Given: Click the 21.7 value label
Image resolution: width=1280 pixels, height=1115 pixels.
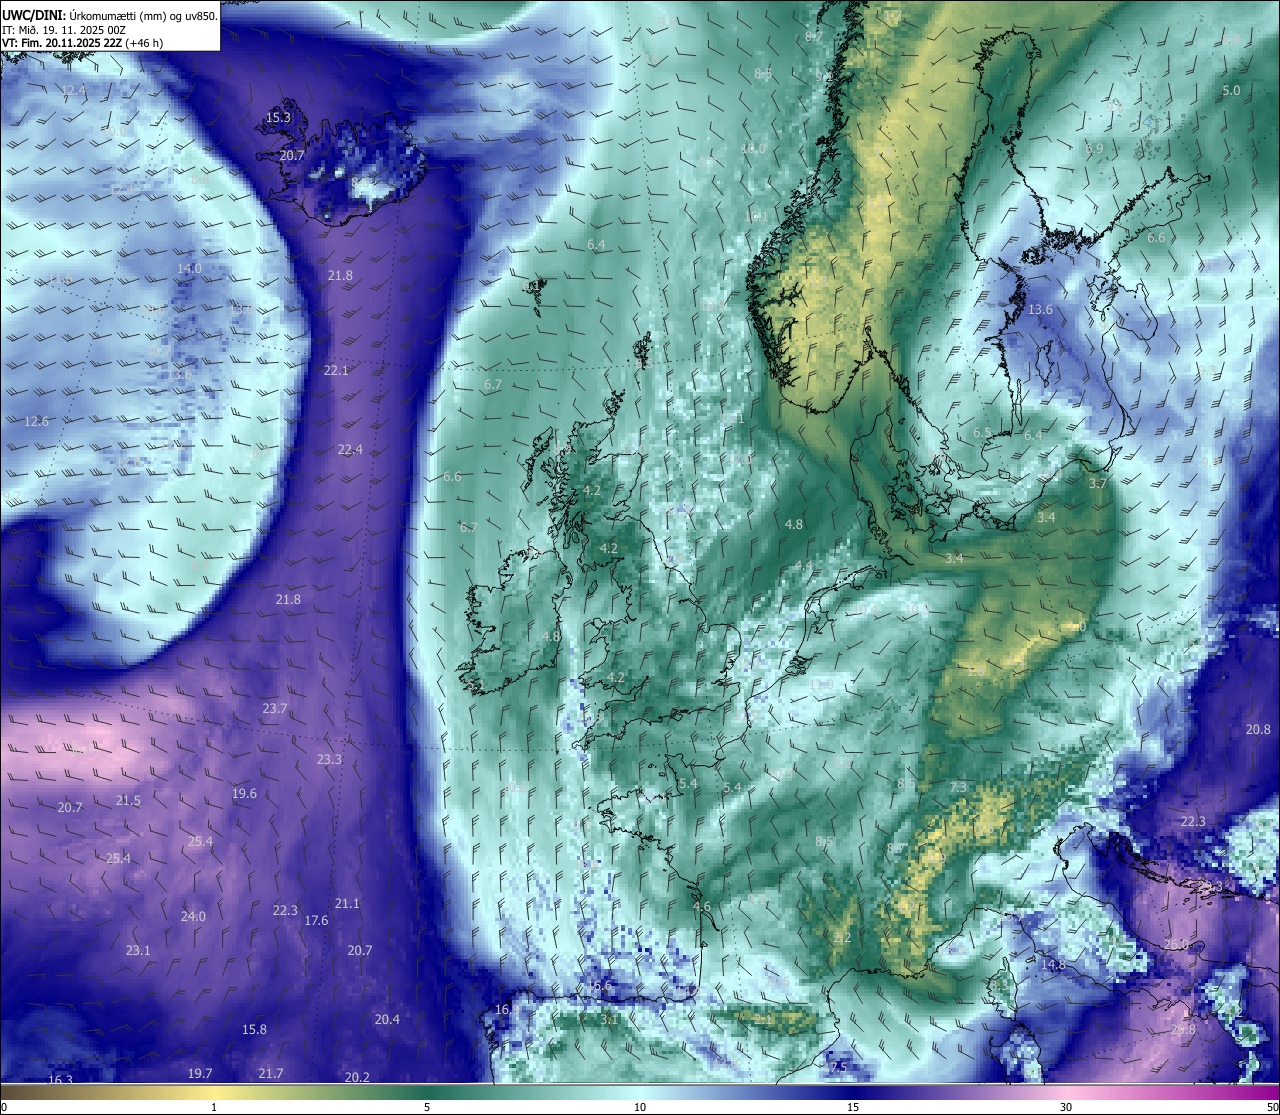Looking at the screenshot, I should [x=270, y=1073].
